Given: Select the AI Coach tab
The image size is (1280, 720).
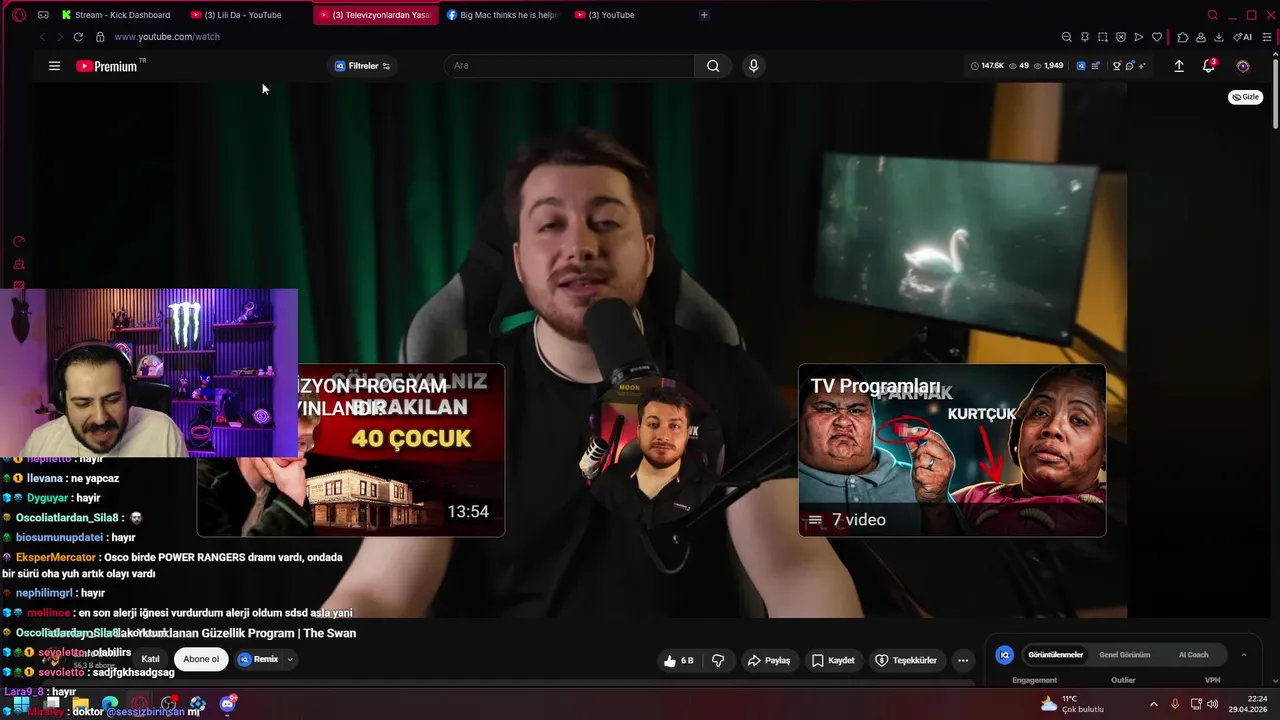Looking at the screenshot, I should [1193, 655].
